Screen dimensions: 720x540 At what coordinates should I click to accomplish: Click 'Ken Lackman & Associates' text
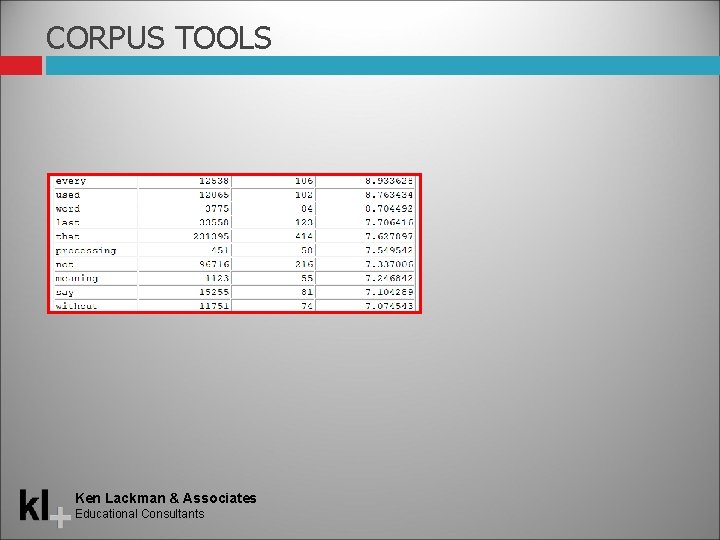click(x=166, y=498)
